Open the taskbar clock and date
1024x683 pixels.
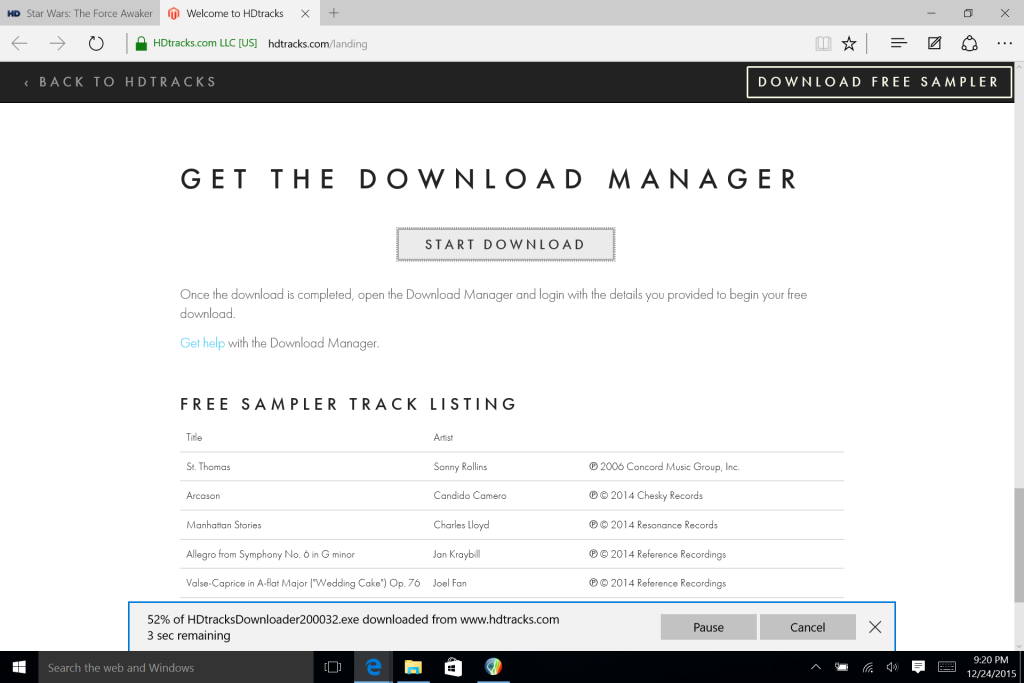tap(991, 667)
